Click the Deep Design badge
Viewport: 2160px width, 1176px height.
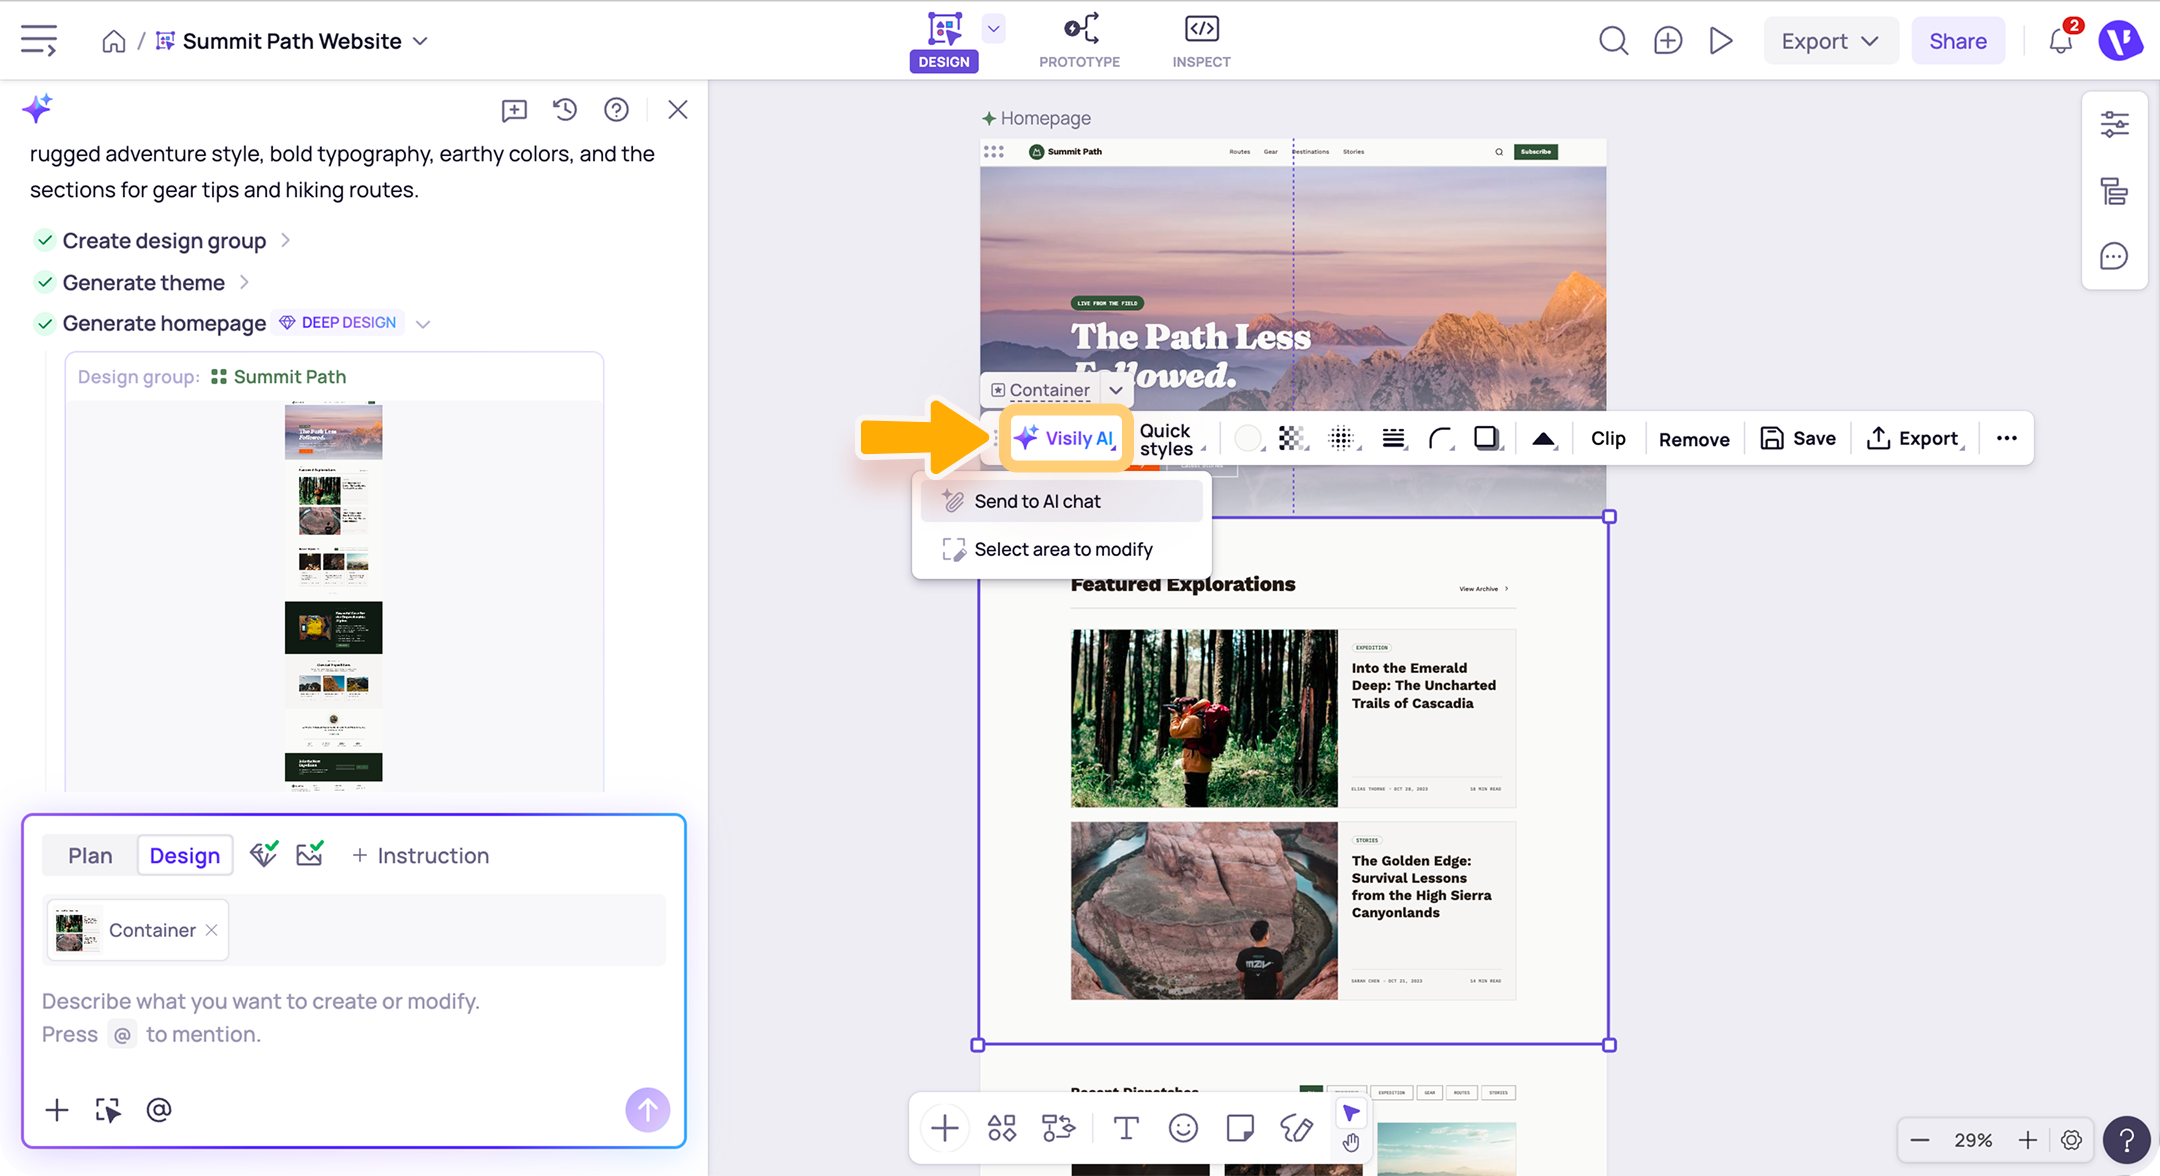pyautogui.click(x=338, y=323)
